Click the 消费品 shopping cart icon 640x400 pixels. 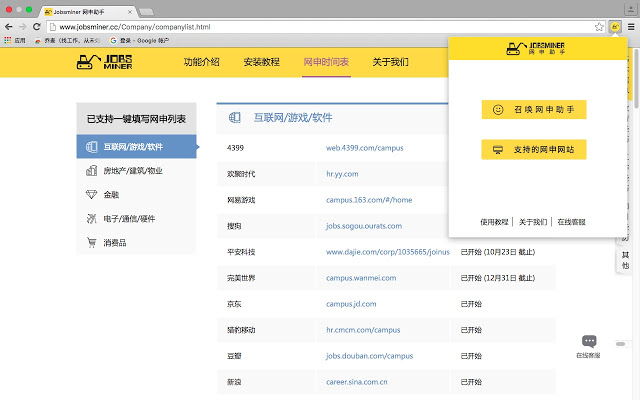point(91,242)
